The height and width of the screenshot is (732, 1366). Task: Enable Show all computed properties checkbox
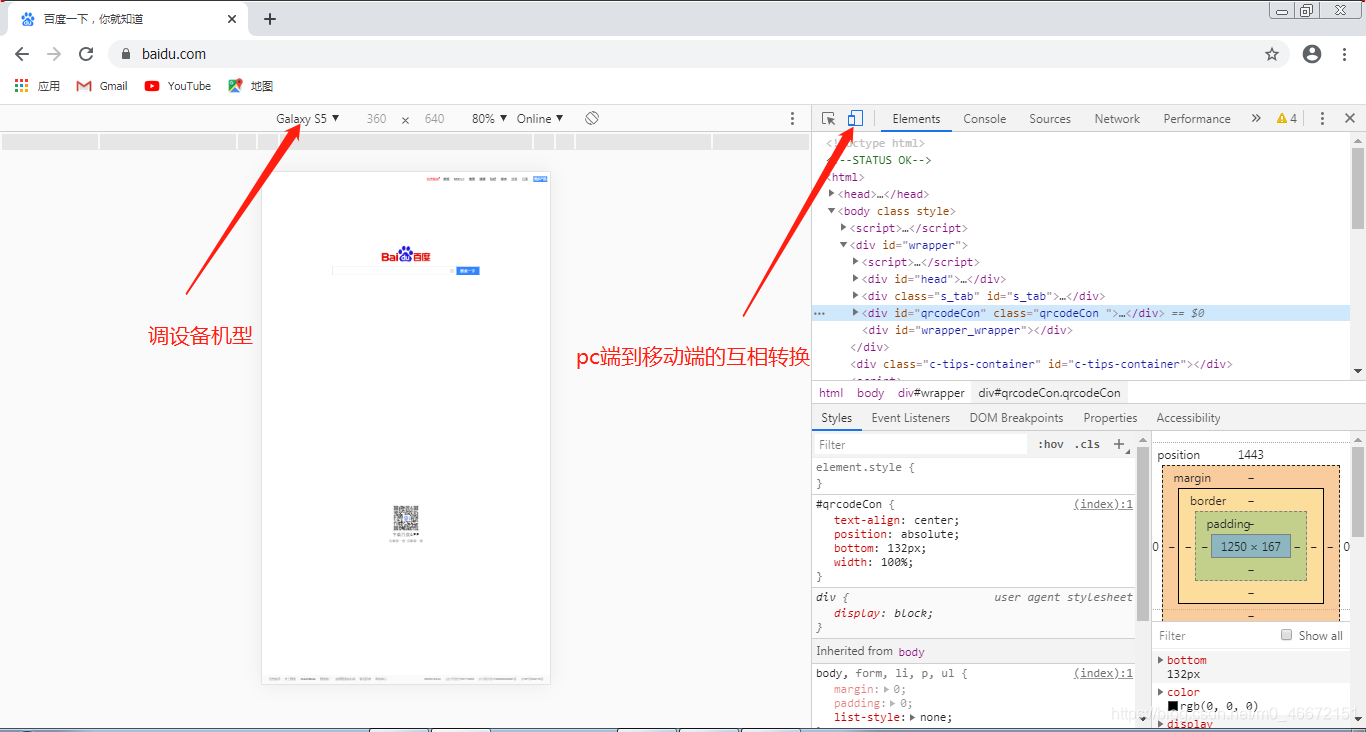(1287, 635)
